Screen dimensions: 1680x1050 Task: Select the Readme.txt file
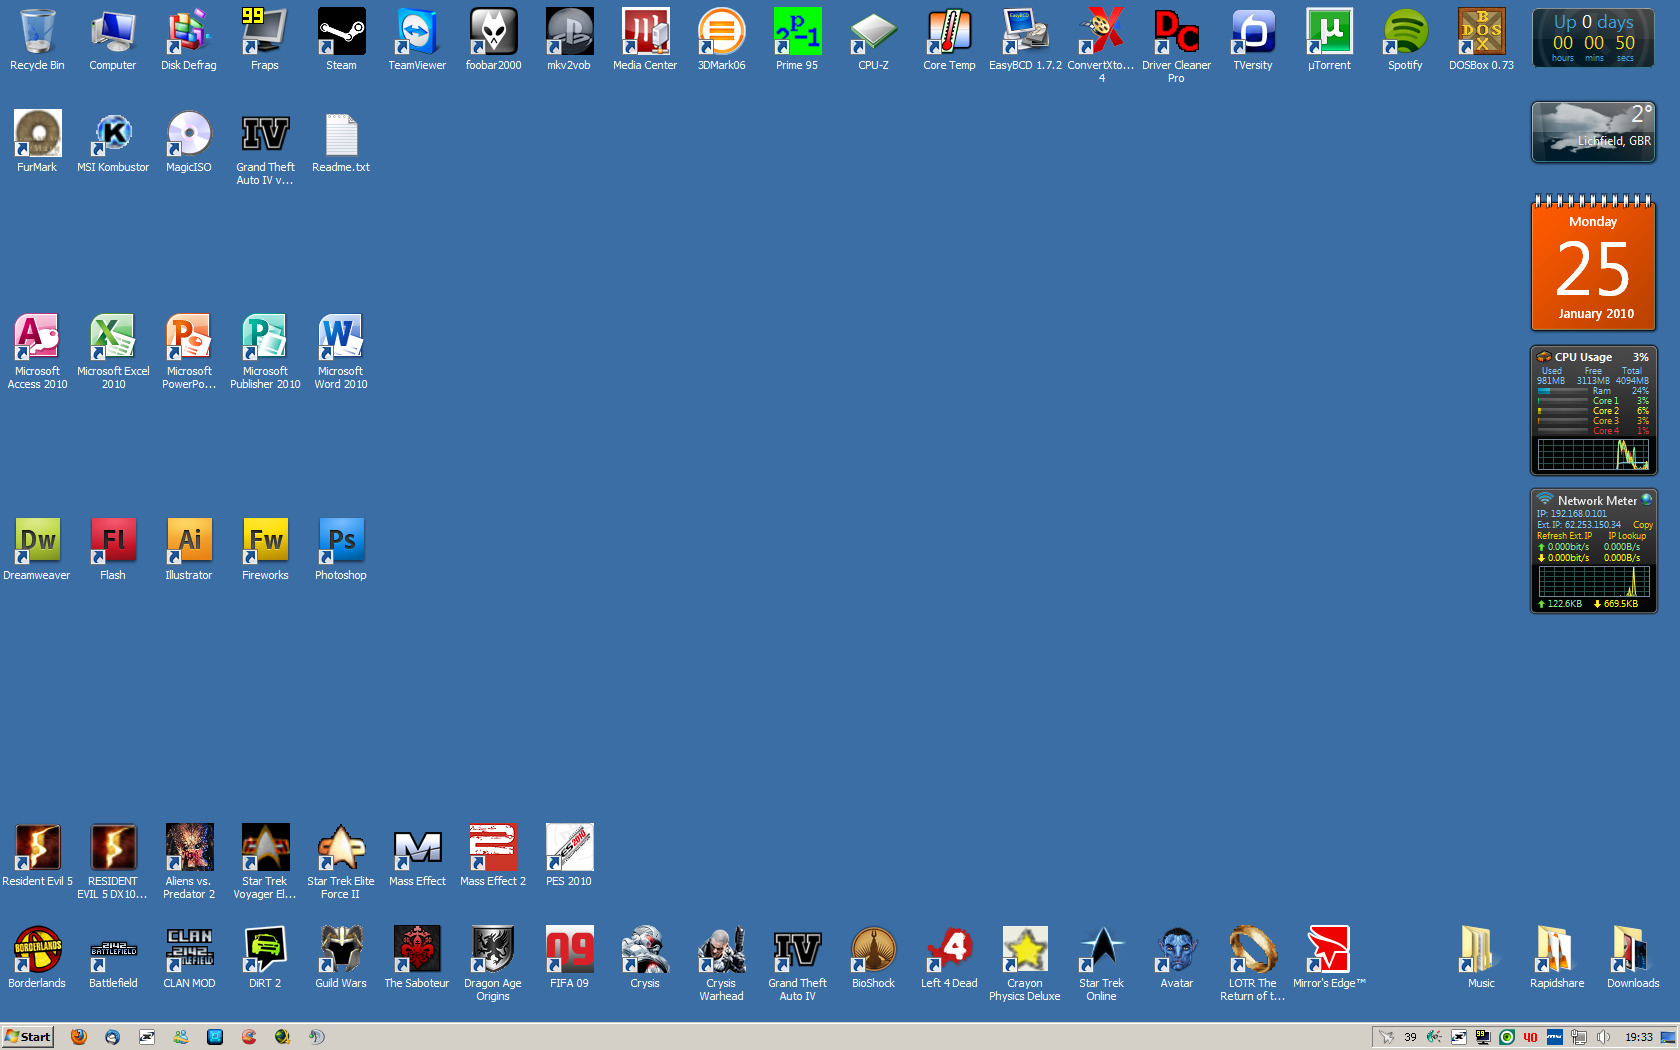pos(341,135)
